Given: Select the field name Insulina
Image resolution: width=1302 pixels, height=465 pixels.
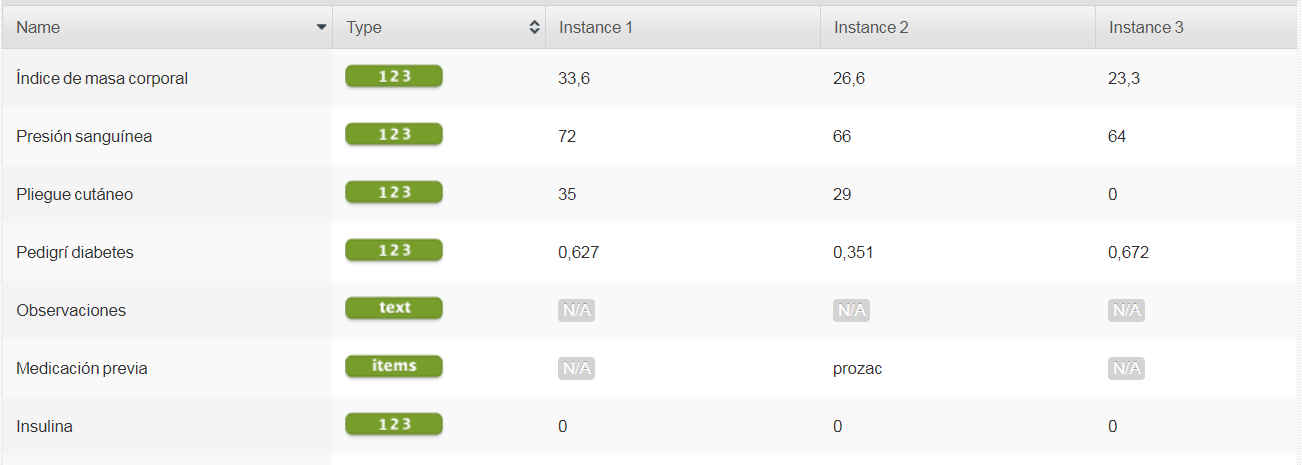Looking at the screenshot, I should click(x=44, y=426).
